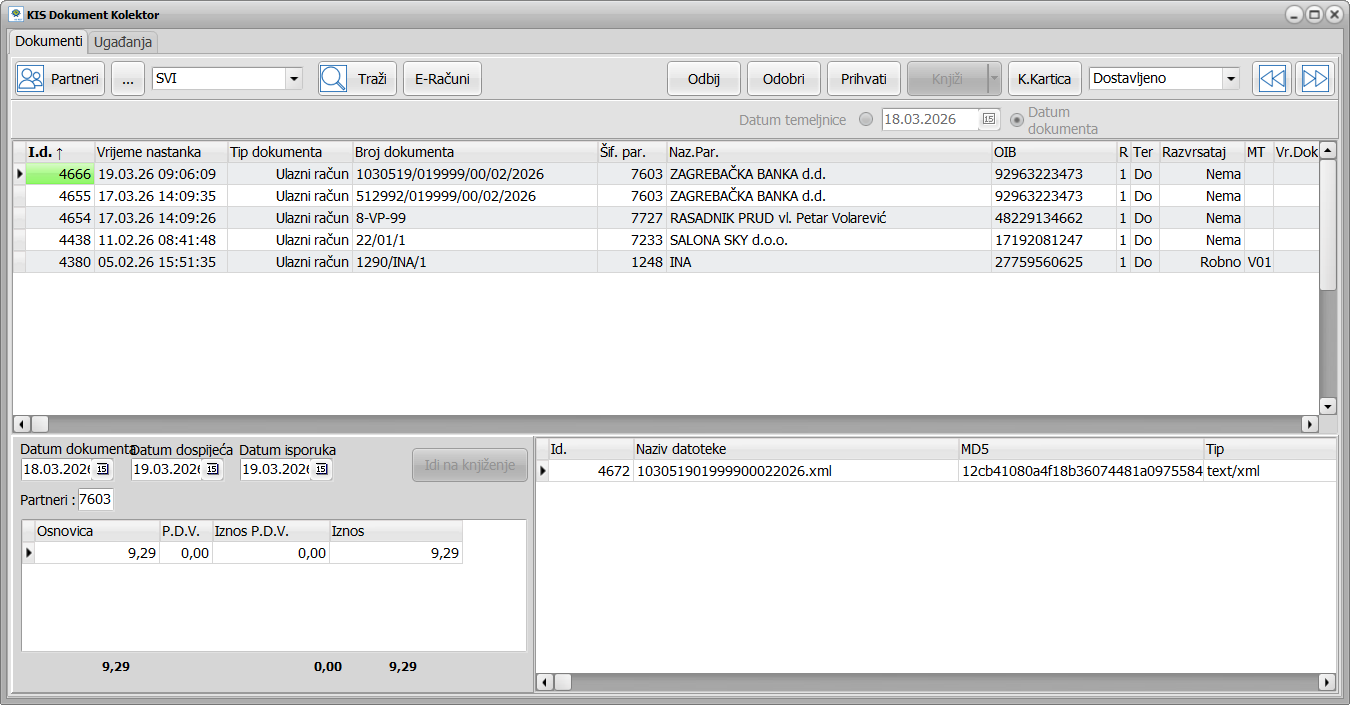Expand the SVI combo box
1350x705 pixels.
294,79
